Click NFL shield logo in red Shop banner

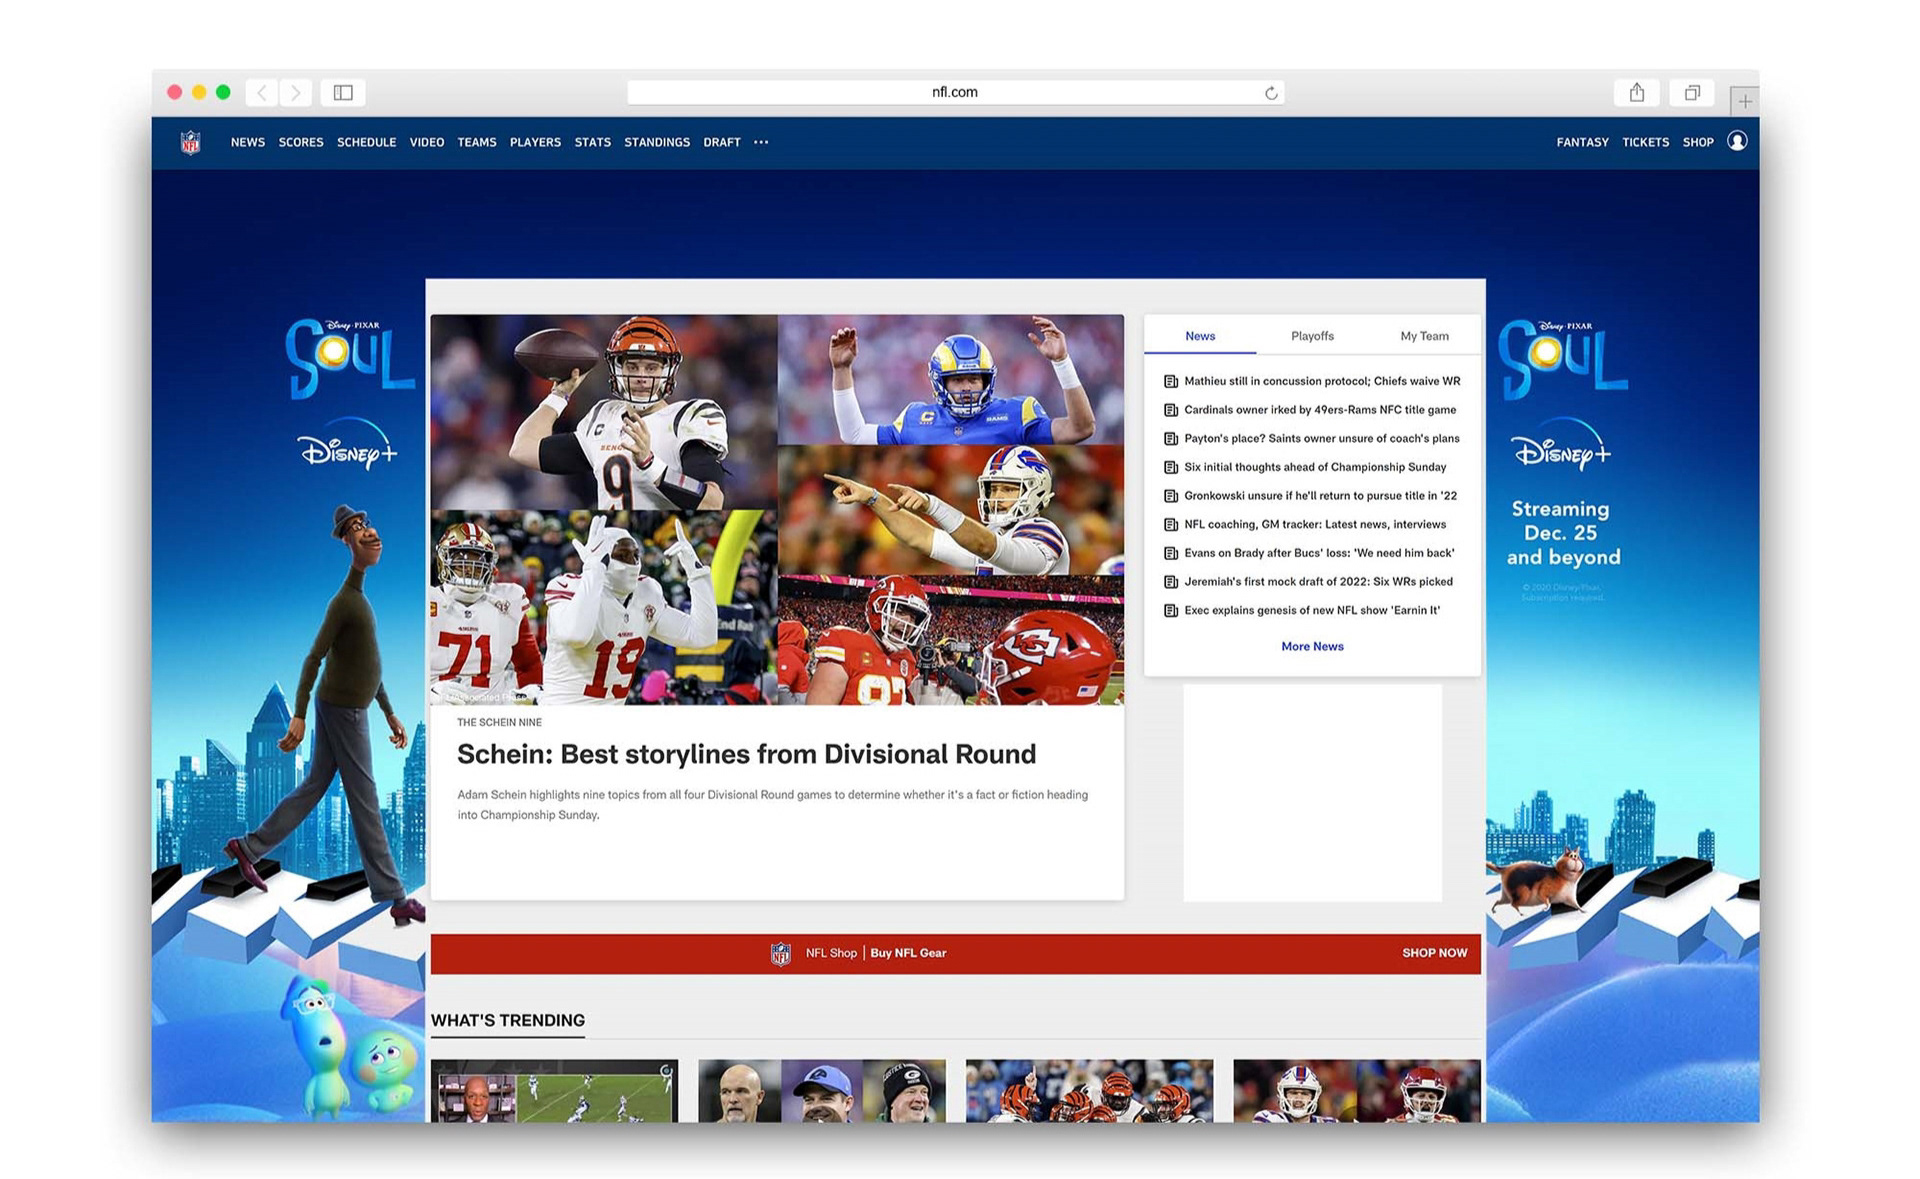[780, 954]
